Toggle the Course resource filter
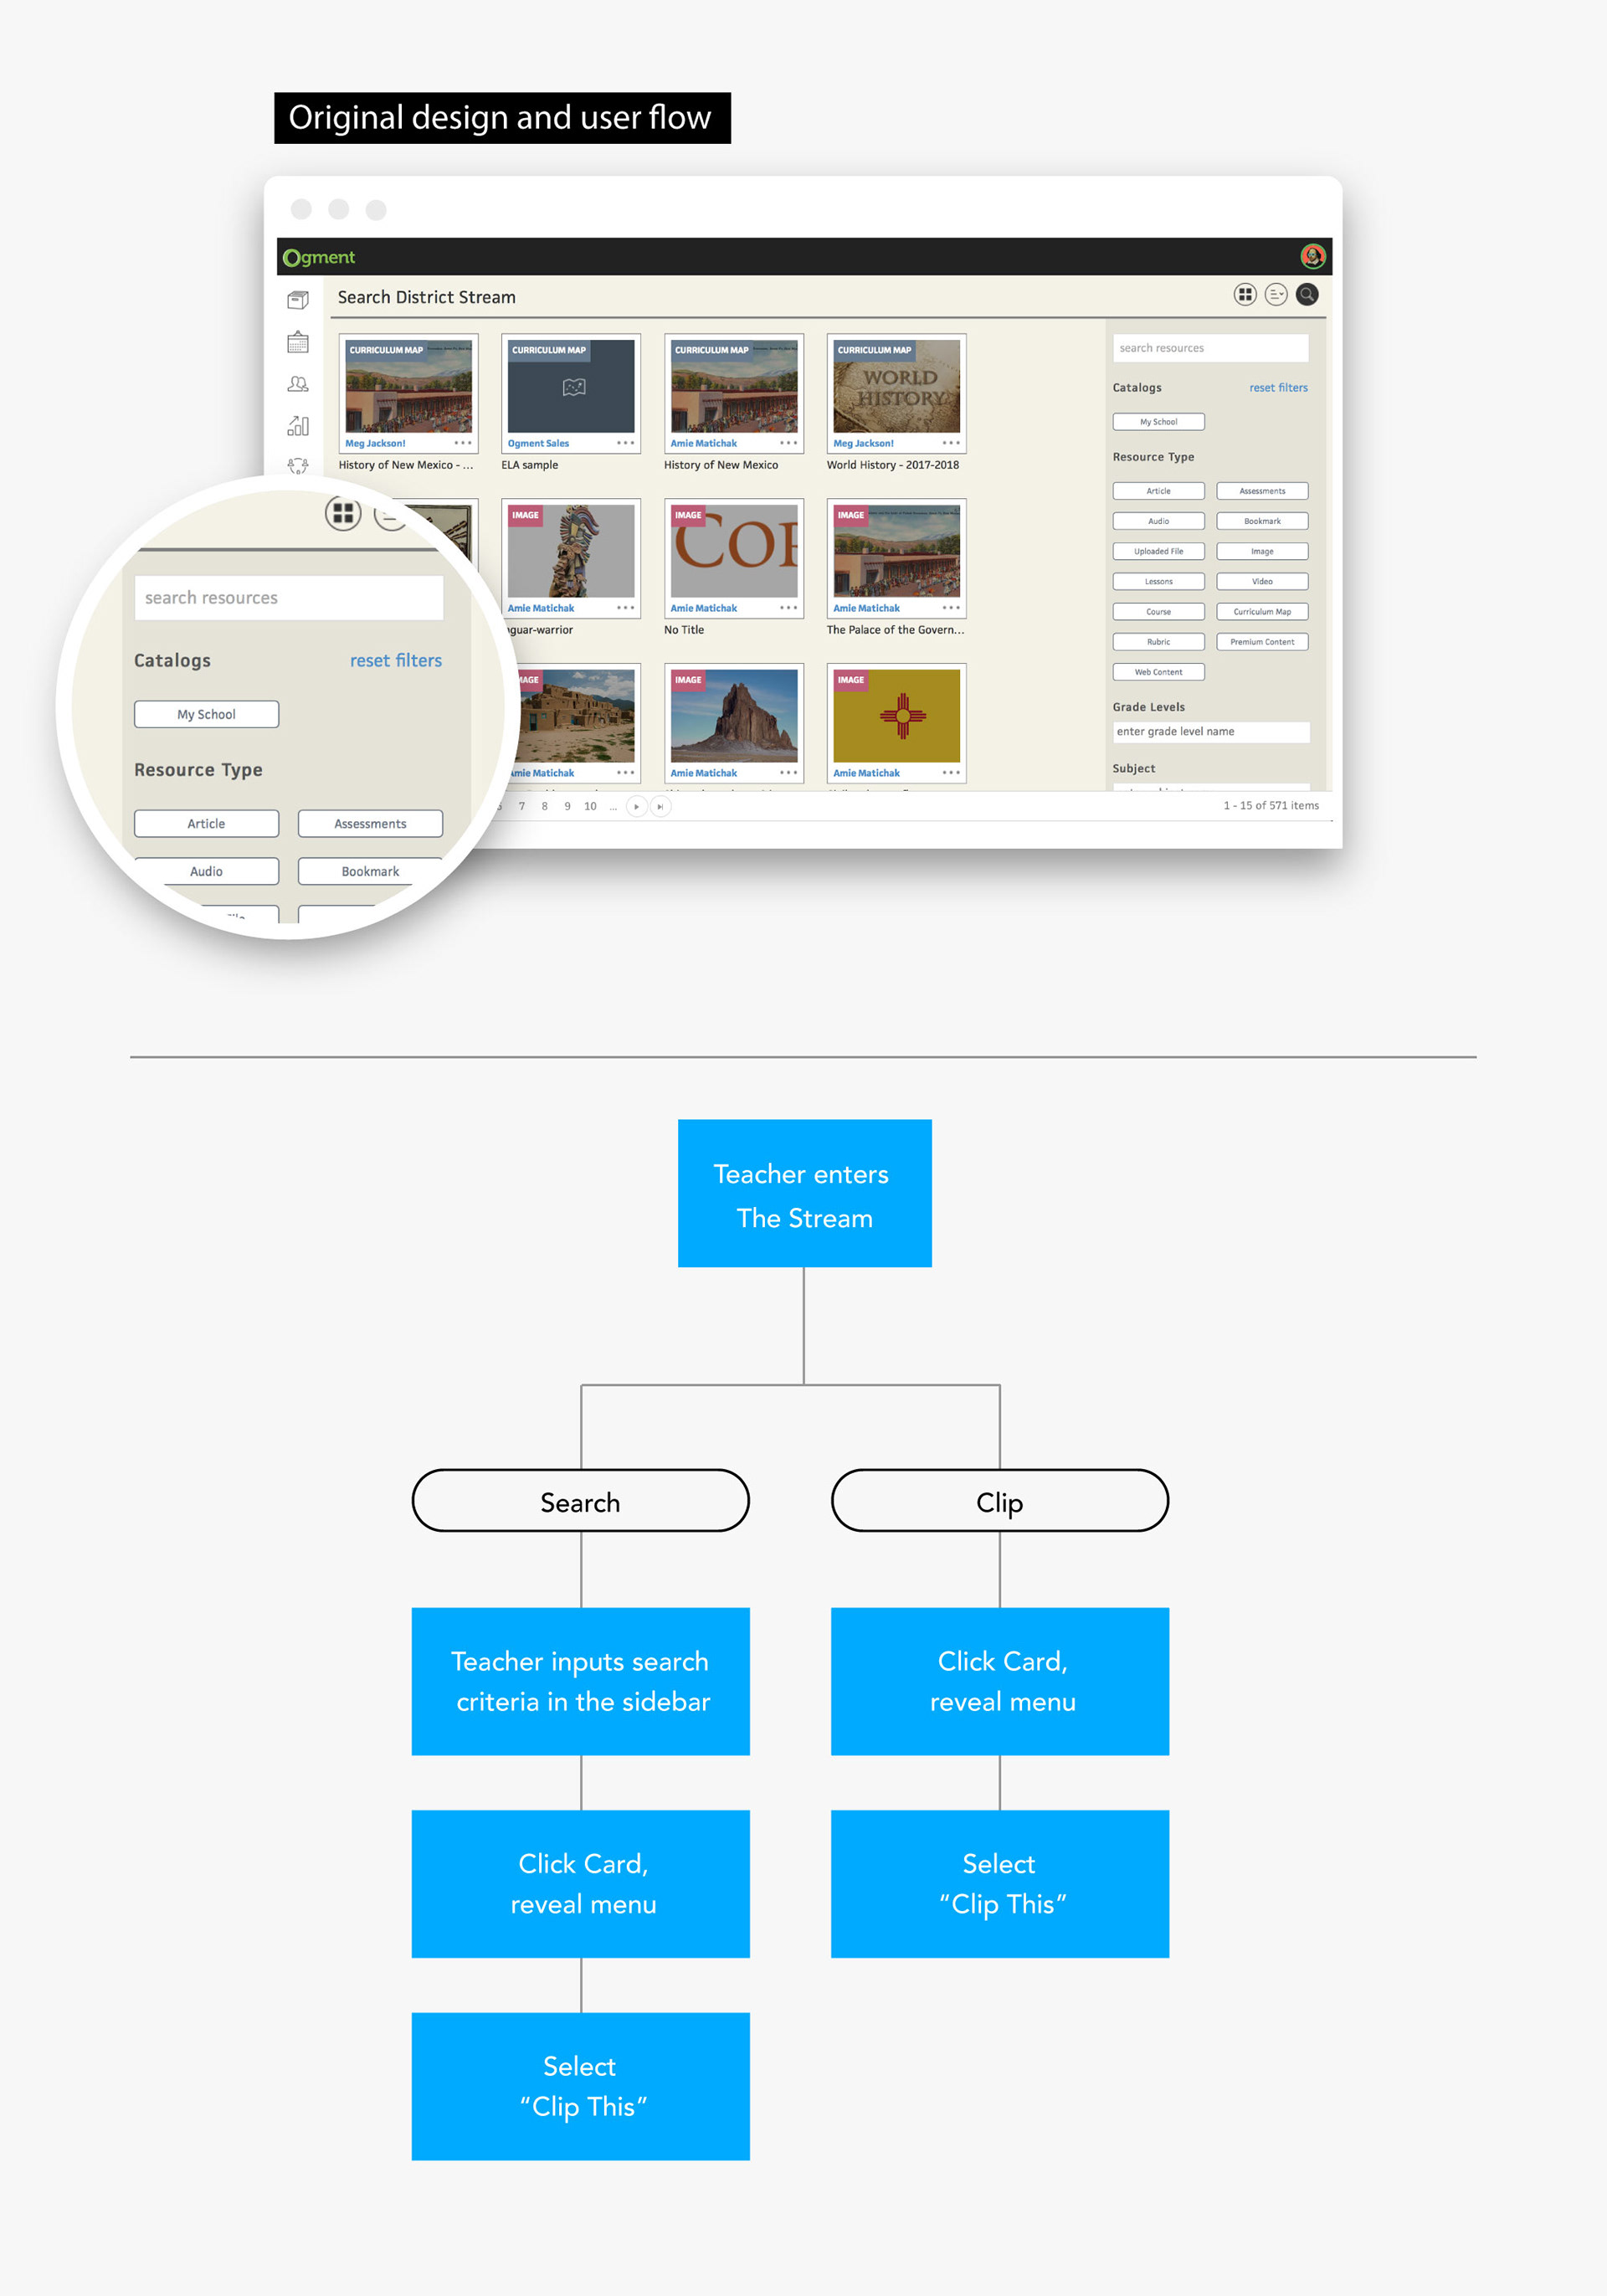1607x2296 pixels. tap(1158, 611)
